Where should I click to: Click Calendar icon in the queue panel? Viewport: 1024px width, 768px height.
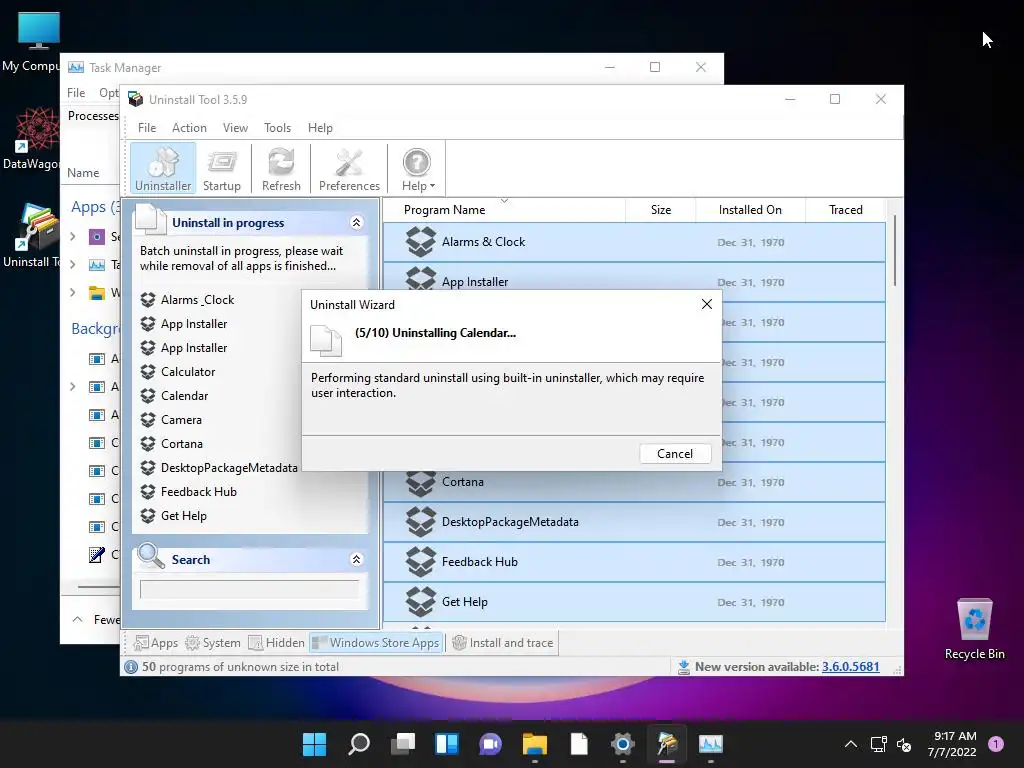(148, 396)
